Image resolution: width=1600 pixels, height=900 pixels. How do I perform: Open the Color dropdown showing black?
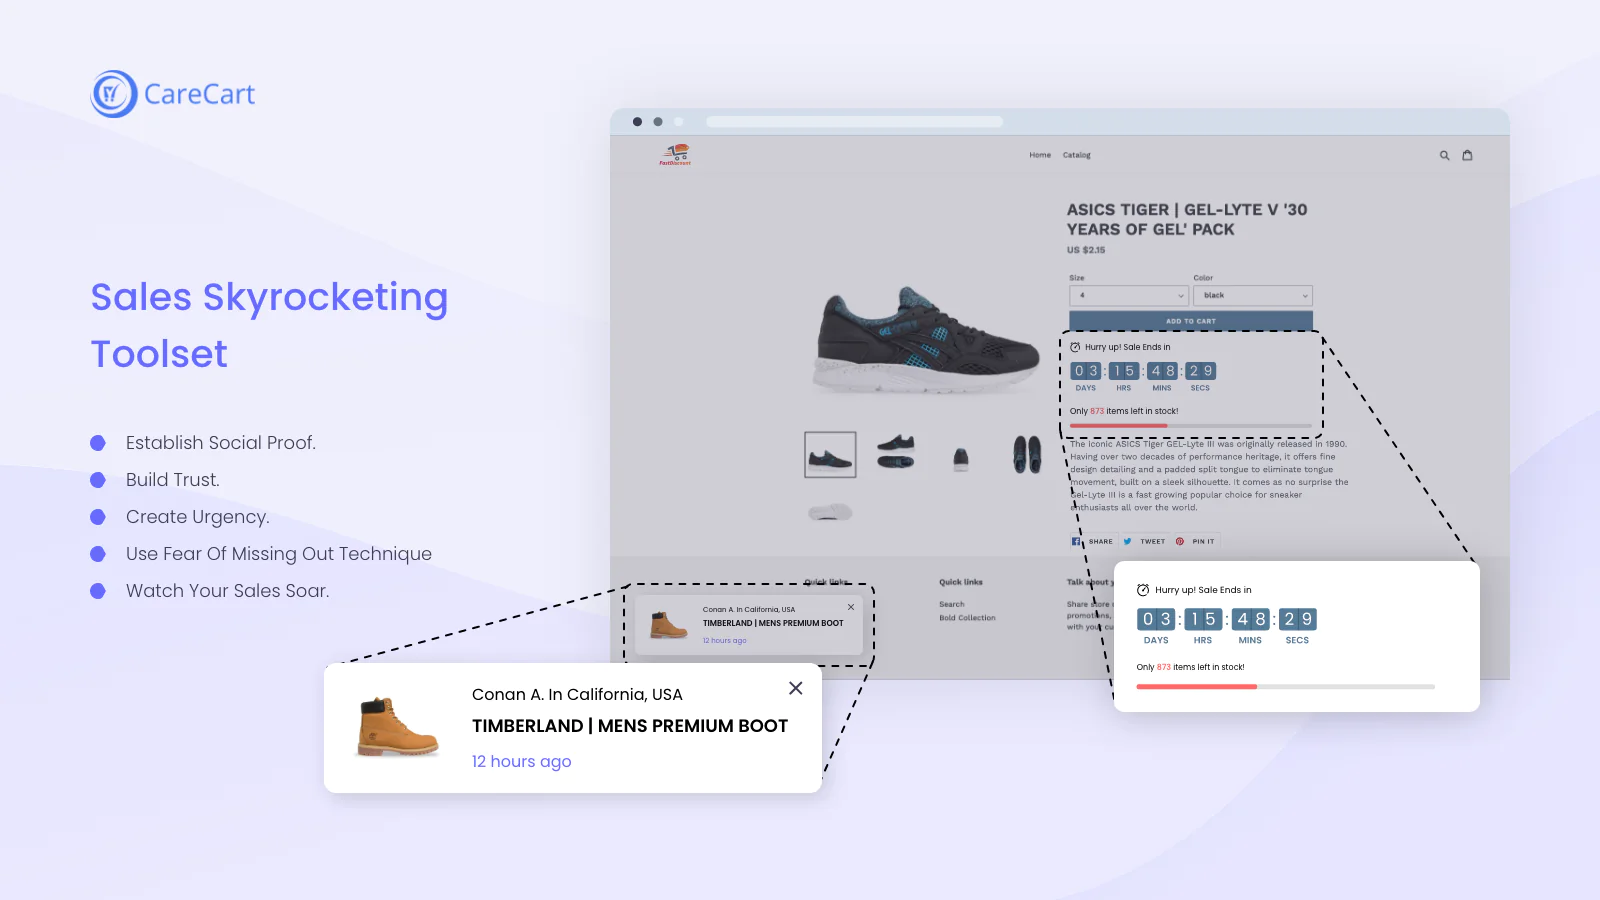pyautogui.click(x=1253, y=296)
